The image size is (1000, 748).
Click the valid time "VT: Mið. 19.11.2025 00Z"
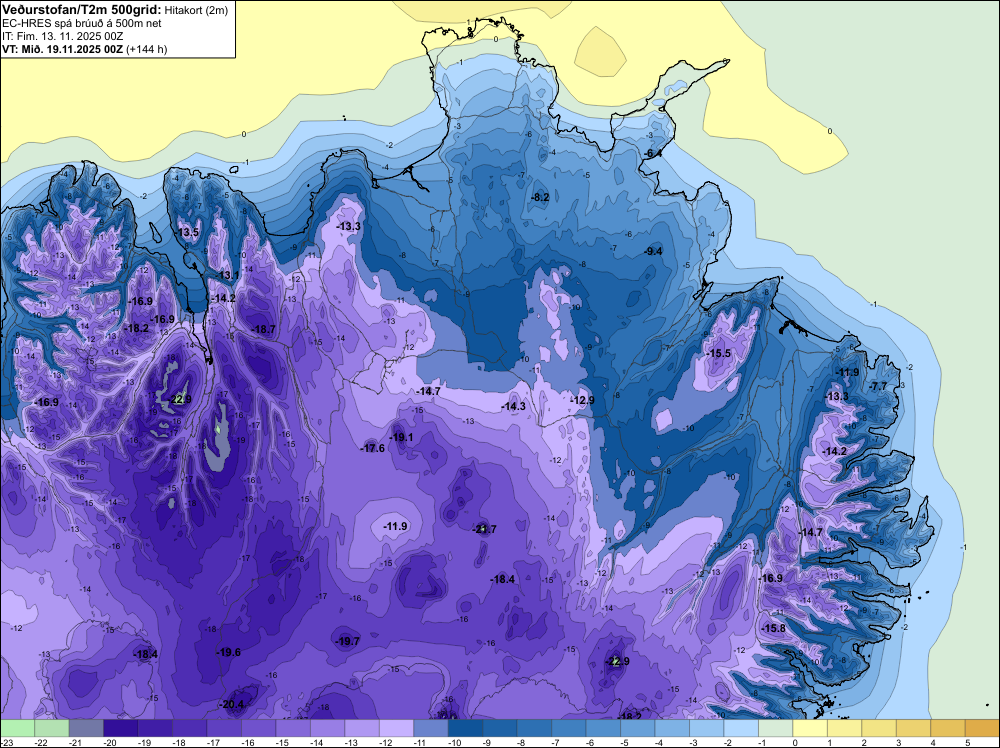(x=62, y=49)
